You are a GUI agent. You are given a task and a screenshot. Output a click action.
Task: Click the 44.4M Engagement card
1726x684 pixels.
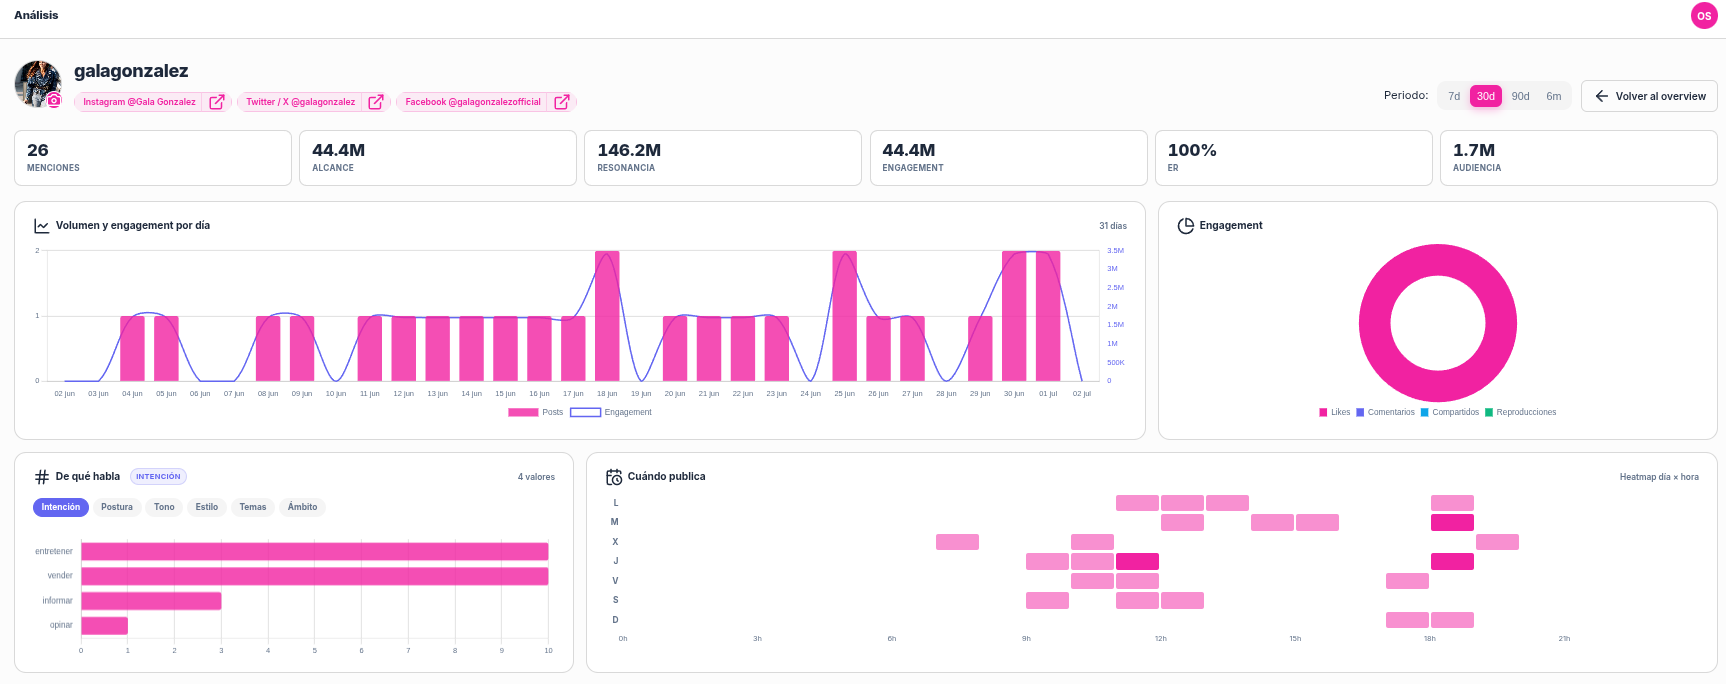point(1008,158)
